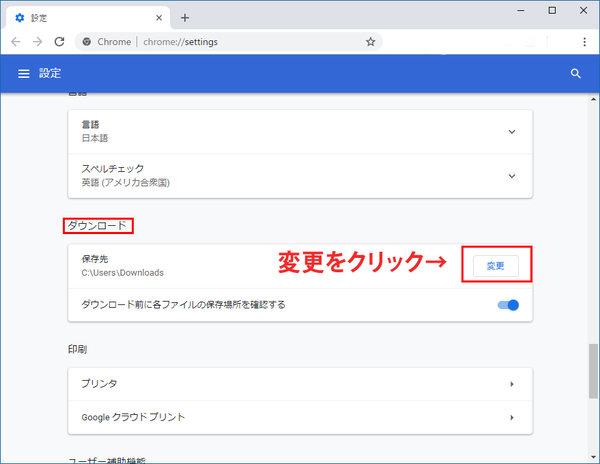Image resolution: width=600 pixels, height=464 pixels.
Task: Click the 変更 button for download location
Action: click(x=495, y=266)
